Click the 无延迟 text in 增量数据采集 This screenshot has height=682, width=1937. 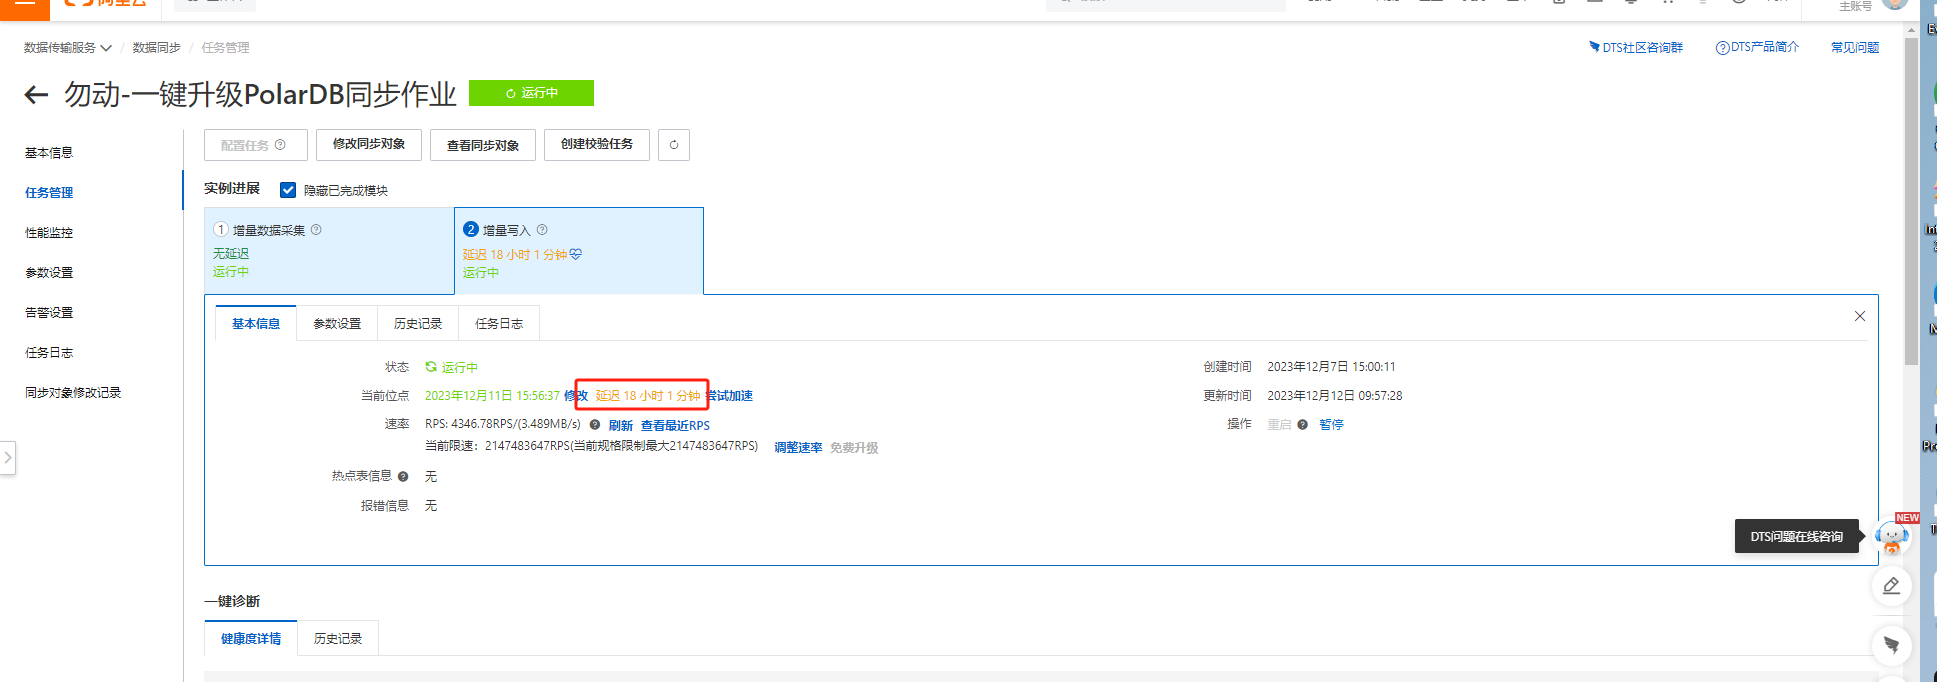pyautogui.click(x=231, y=254)
